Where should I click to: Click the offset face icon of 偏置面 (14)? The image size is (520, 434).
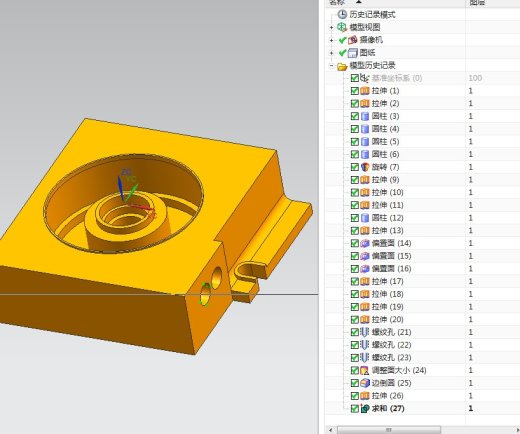[365, 243]
